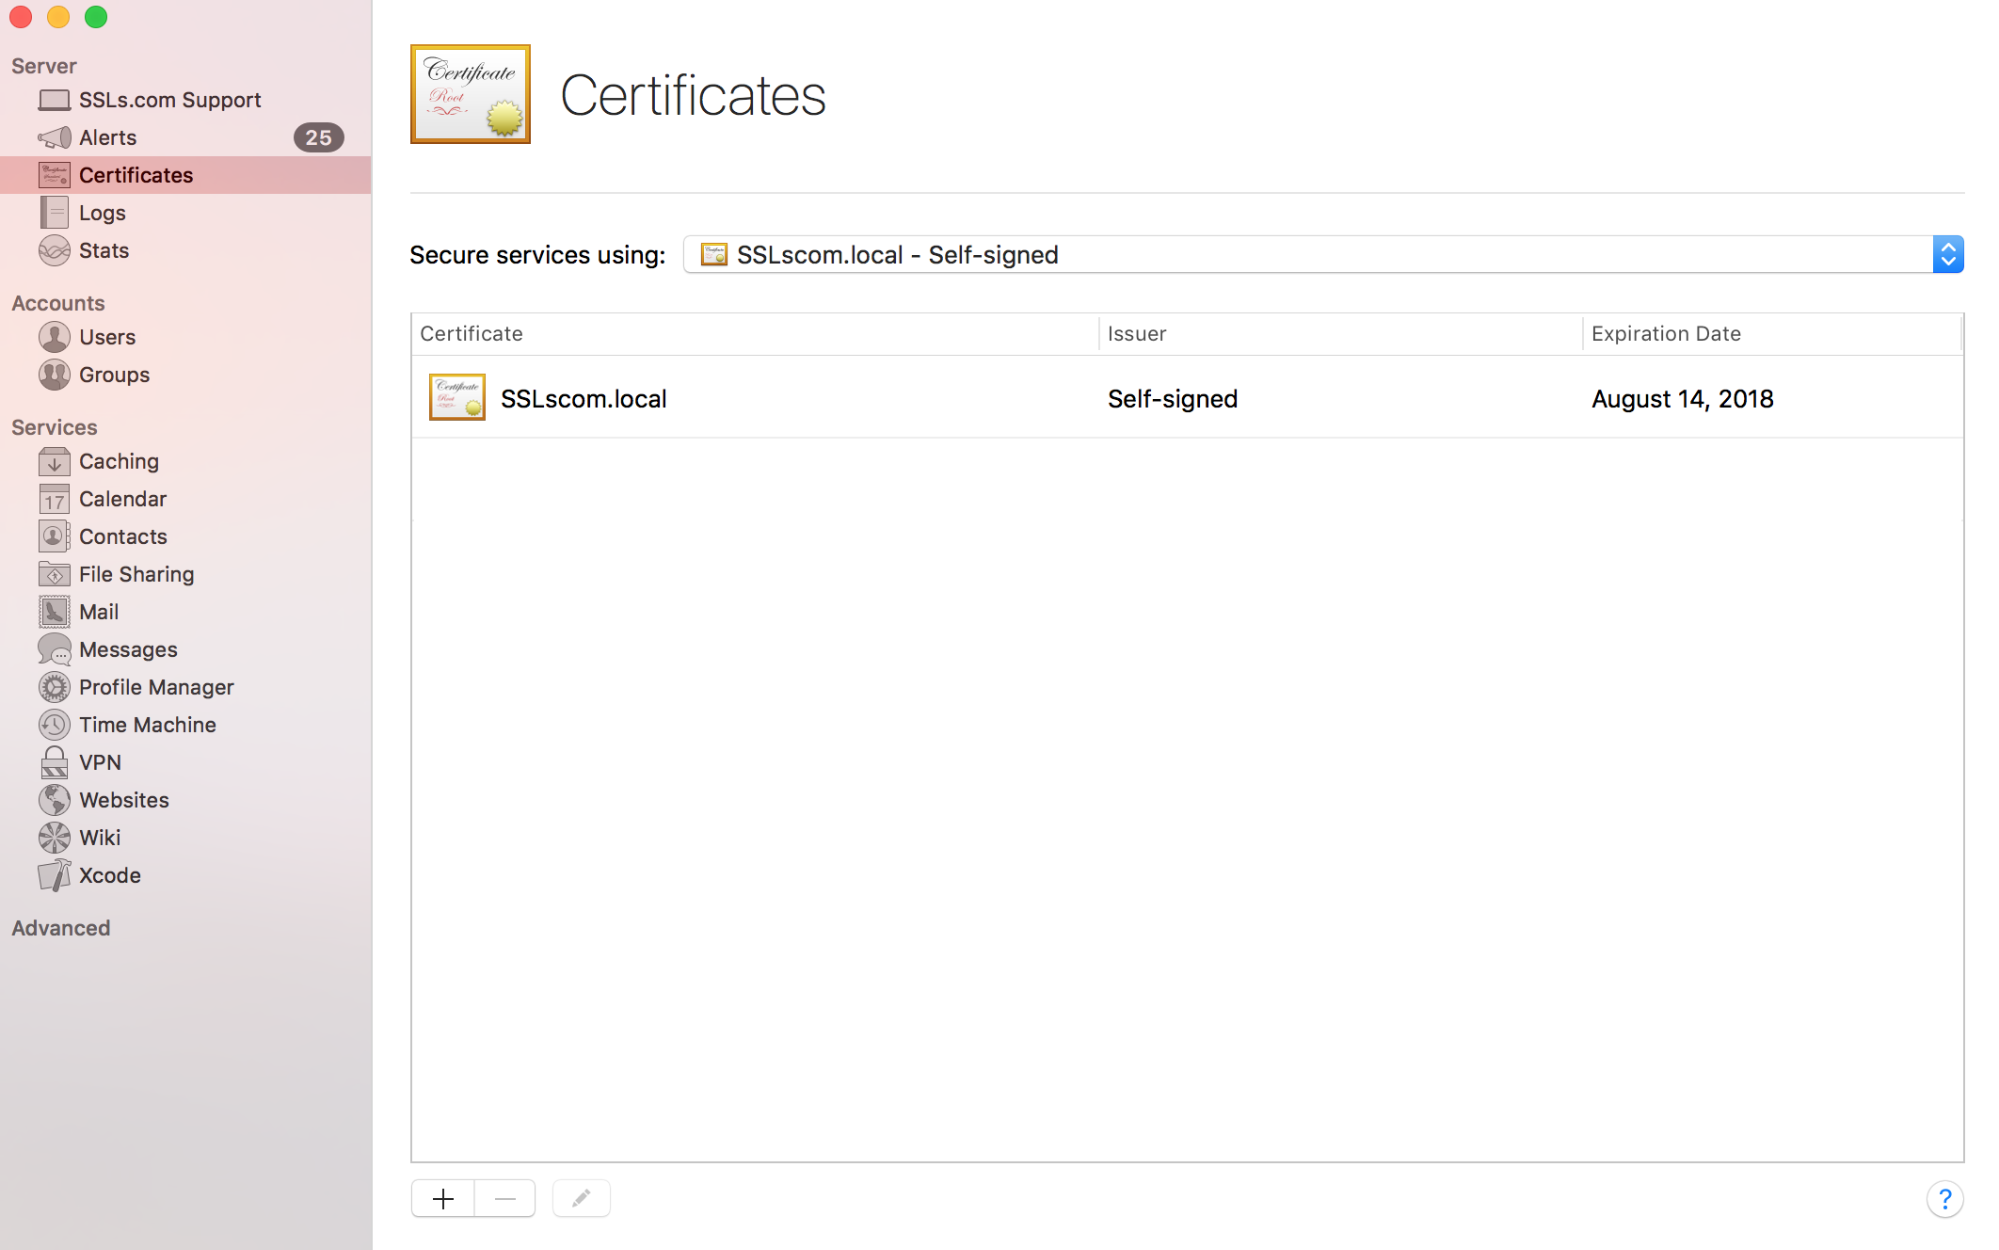Click the August 14, 2018 expiration cell
Viewport: 1999px width, 1250px height.
(x=1682, y=399)
